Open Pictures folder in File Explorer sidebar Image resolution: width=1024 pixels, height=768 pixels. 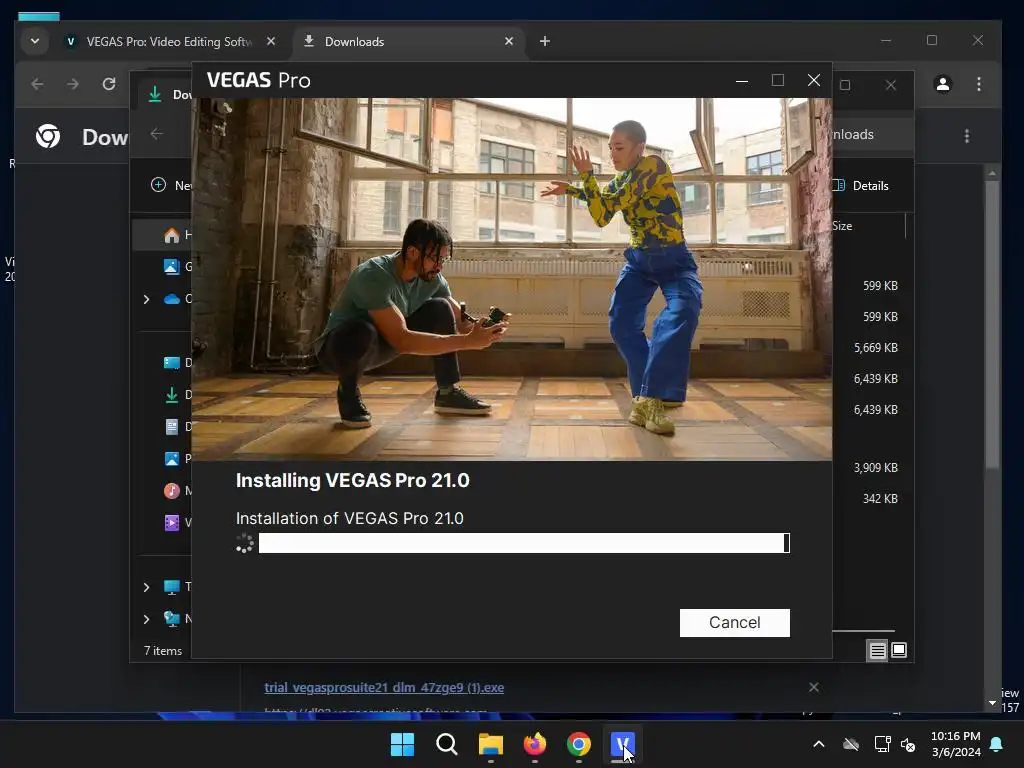(x=172, y=458)
